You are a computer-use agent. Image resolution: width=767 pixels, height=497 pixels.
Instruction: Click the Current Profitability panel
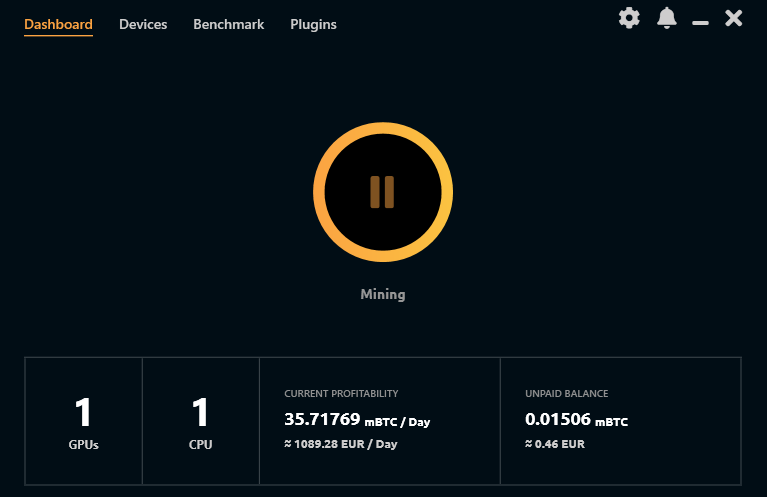click(380, 421)
